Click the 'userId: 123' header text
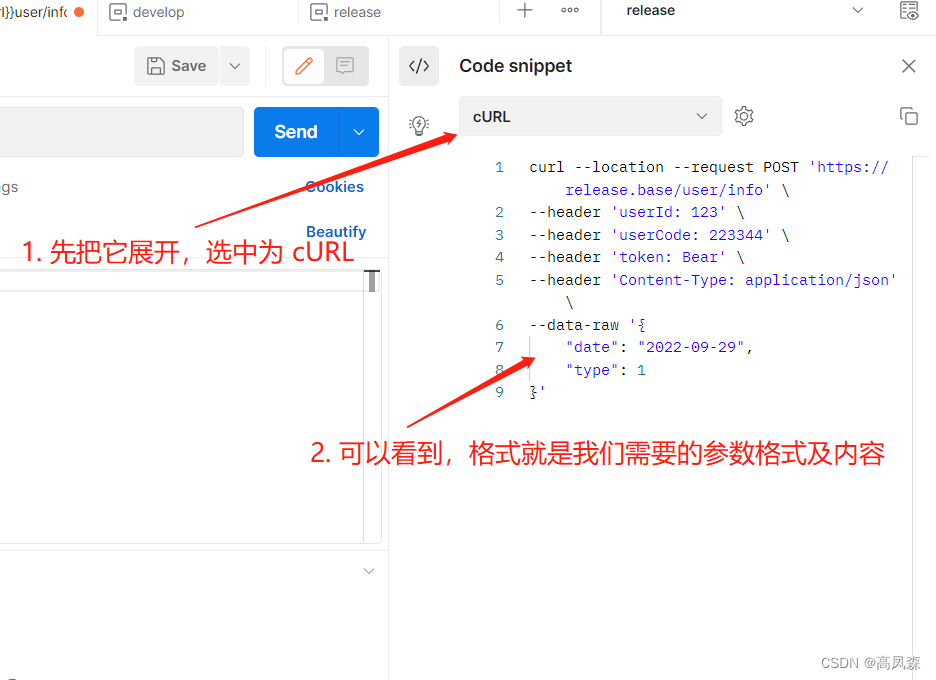This screenshot has height=680, width=936. [x=668, y=213]
